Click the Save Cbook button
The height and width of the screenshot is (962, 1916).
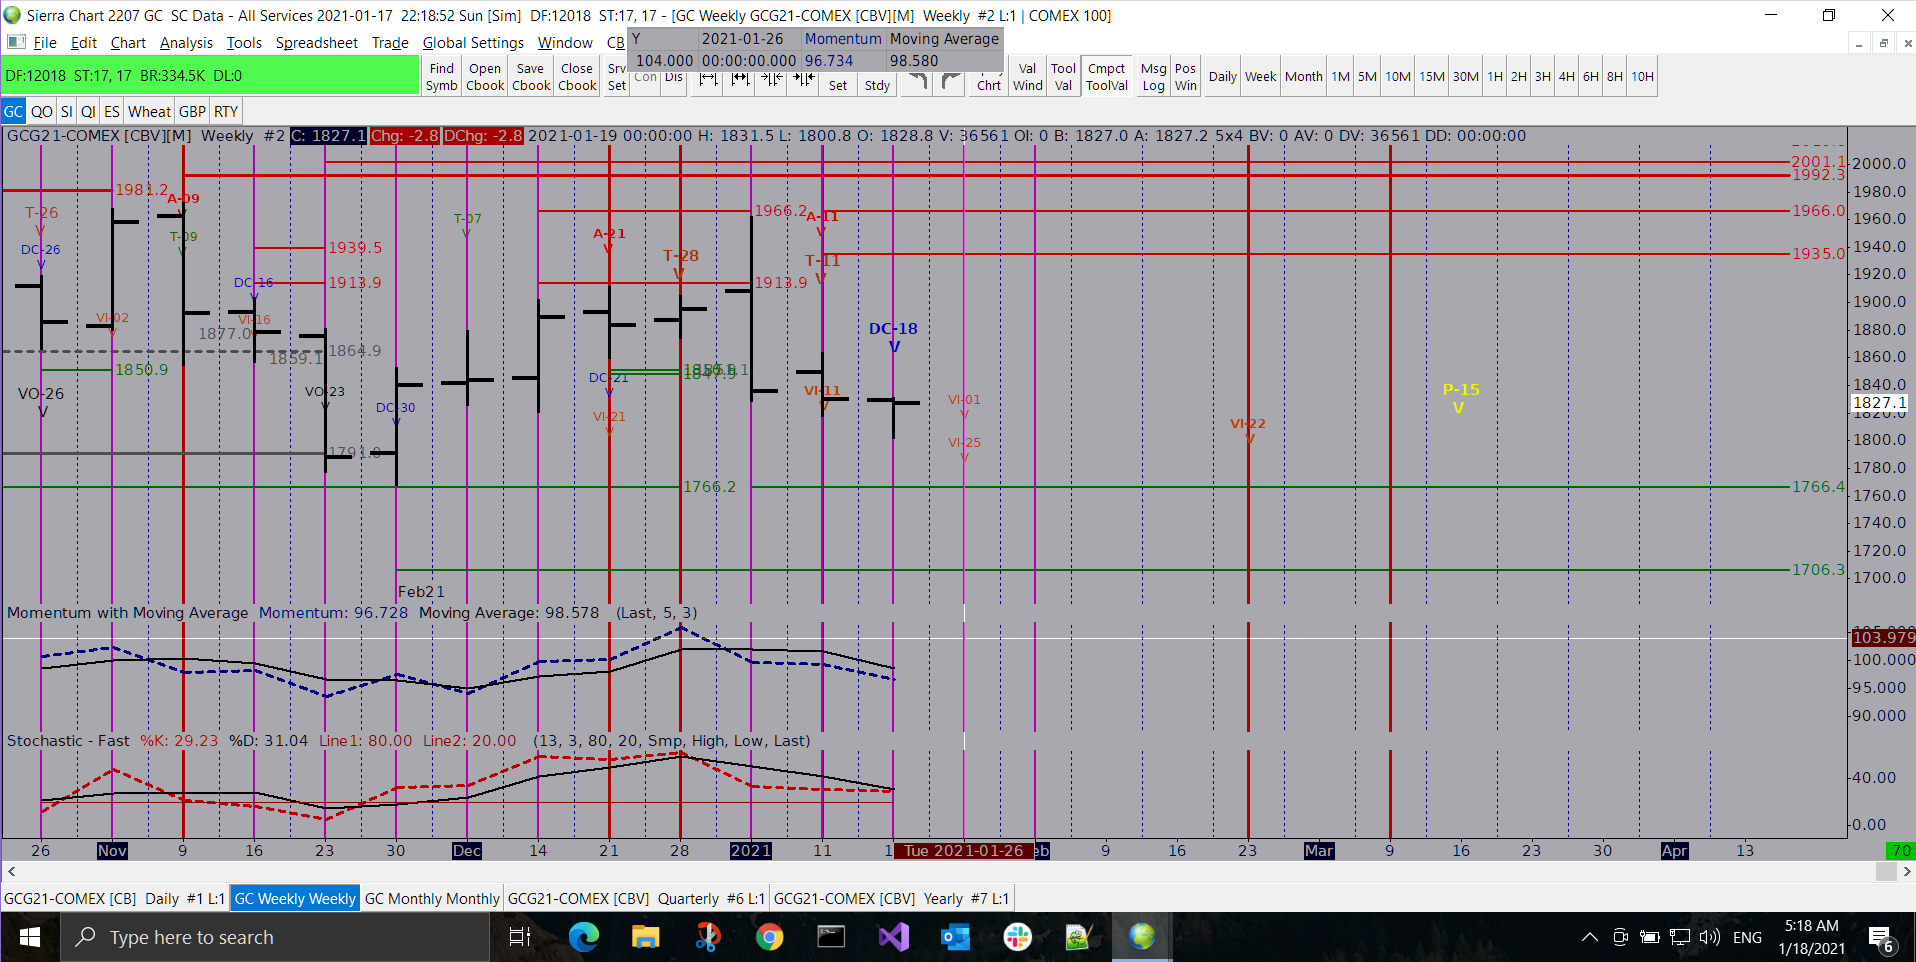(531, 77)
